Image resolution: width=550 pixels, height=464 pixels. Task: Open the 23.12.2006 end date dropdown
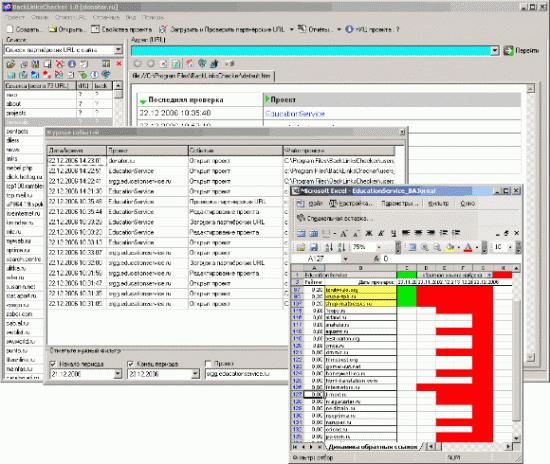(x=195, y=374)
